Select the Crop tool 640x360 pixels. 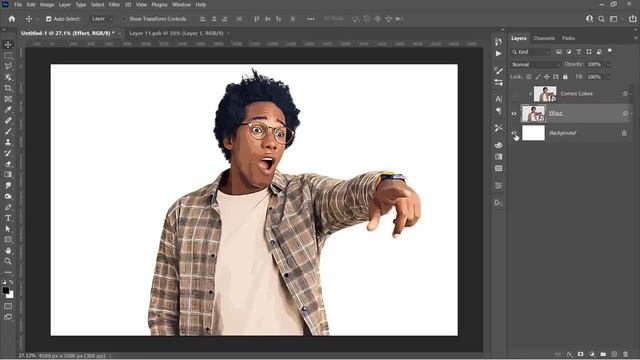pyautogui.click(x=8, y=88)
